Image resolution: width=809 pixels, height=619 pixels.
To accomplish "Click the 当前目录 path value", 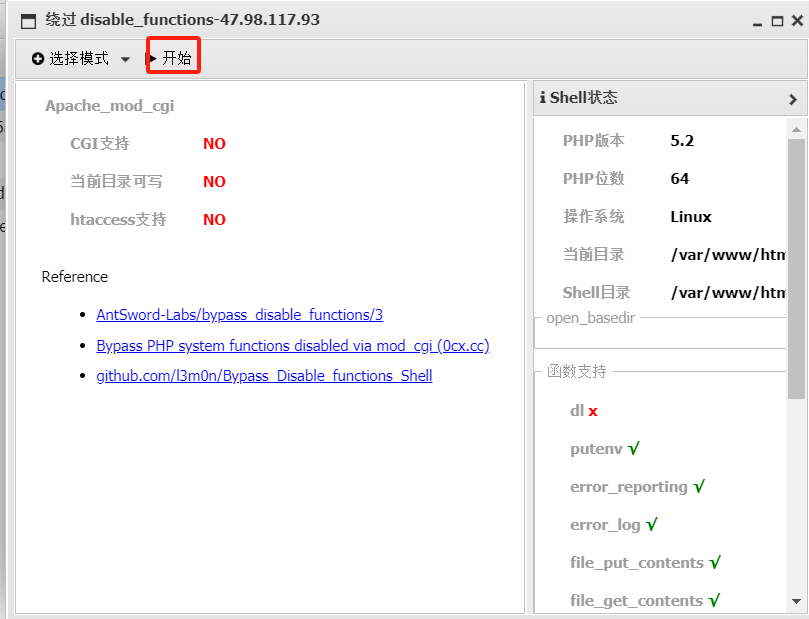I will pos(728,255).
